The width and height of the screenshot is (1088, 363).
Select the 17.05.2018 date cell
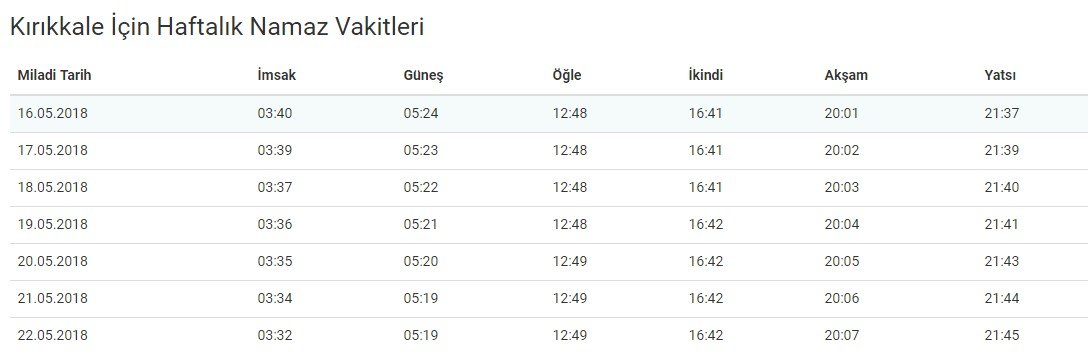53,151
